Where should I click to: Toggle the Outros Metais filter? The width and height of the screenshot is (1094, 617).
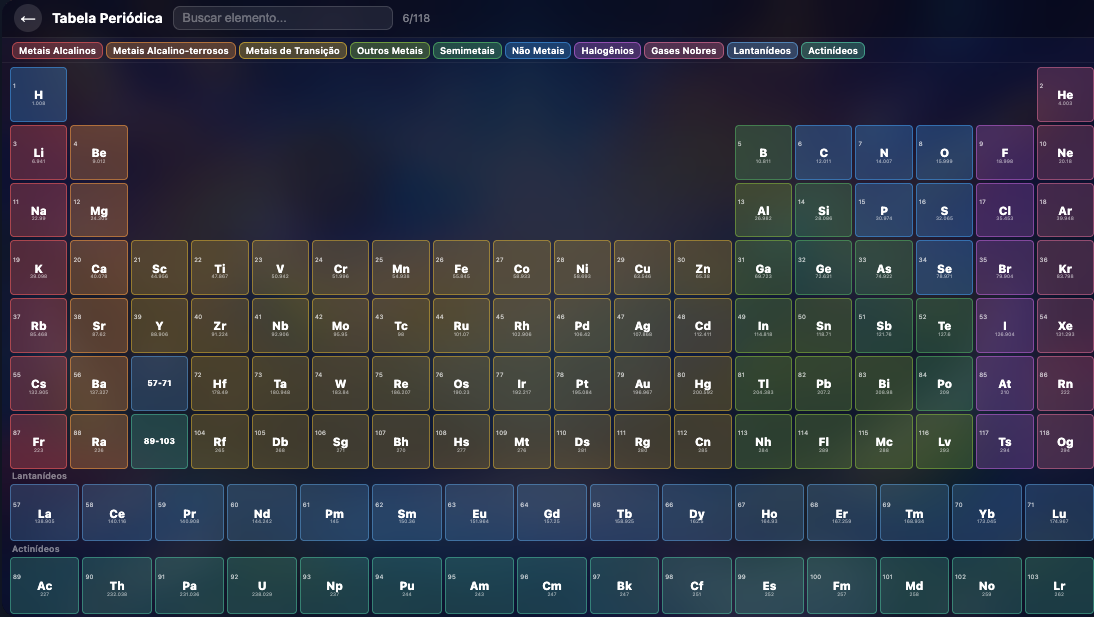coord(389,51)
